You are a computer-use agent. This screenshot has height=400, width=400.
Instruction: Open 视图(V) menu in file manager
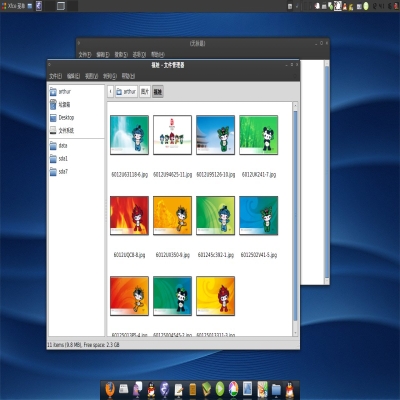tap(91, 76)
